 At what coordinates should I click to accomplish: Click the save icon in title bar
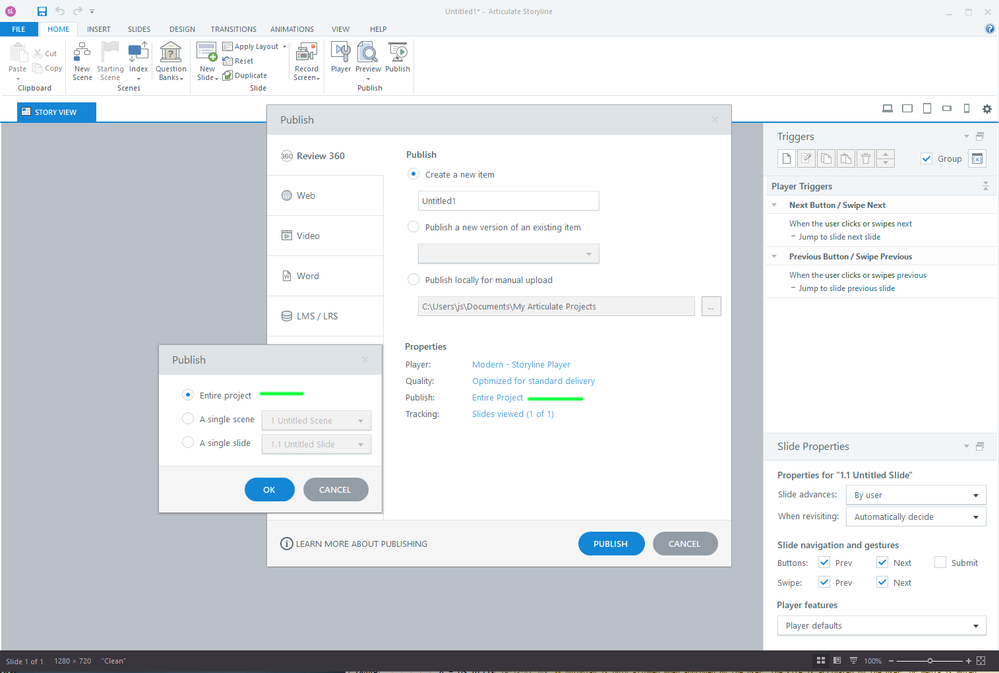(x=42, y=11)
